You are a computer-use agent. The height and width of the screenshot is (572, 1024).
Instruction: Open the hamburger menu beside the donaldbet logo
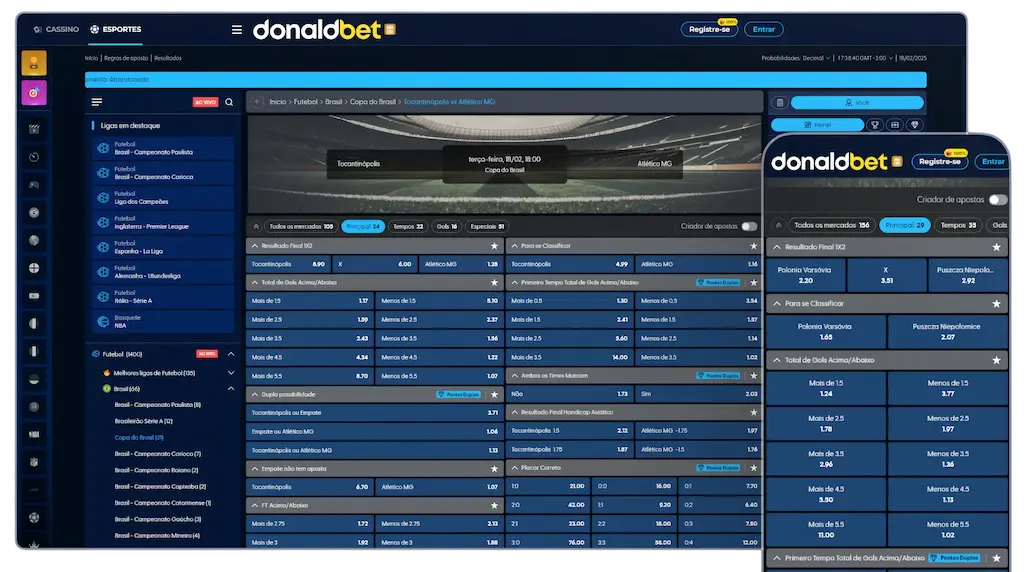pos(237,30)
